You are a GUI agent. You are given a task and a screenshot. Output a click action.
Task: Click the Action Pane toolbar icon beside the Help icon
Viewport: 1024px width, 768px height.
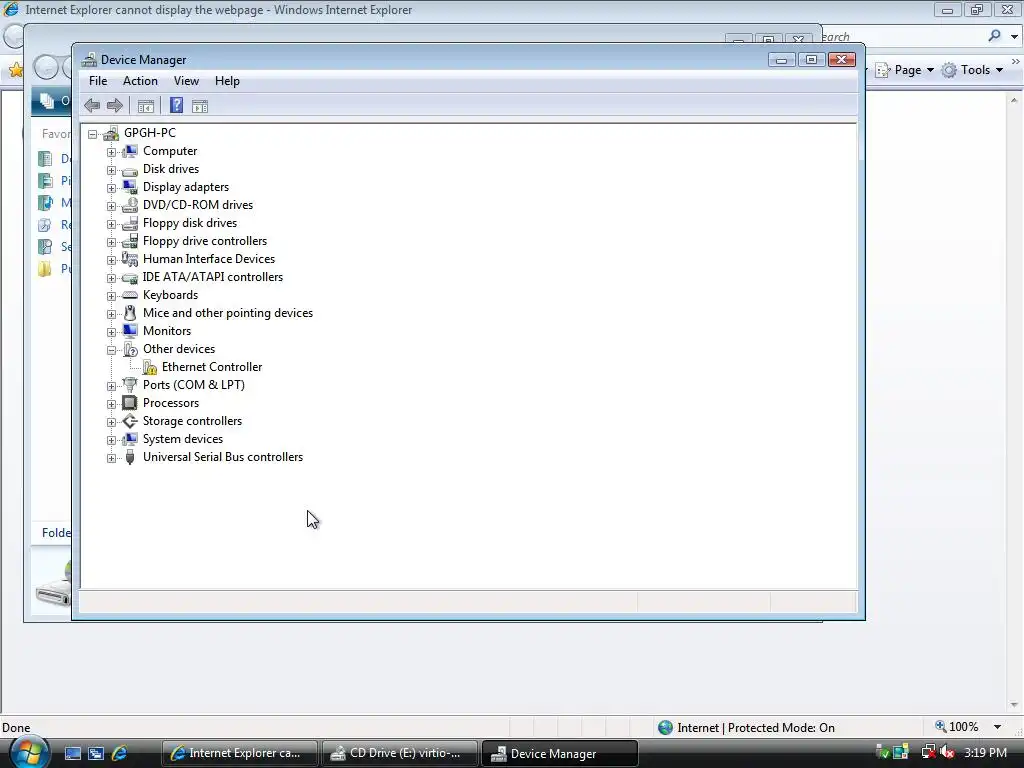click(200, 106)
